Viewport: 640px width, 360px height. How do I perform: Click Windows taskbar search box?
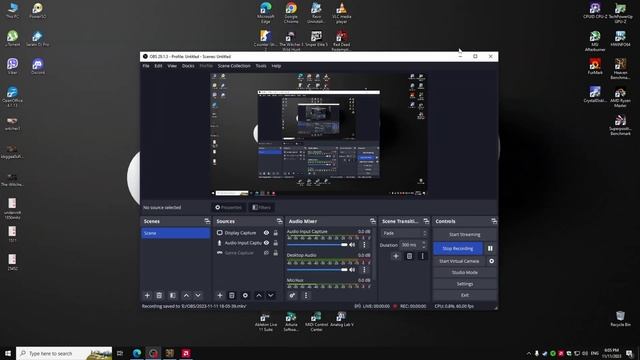tap(64, 353)
